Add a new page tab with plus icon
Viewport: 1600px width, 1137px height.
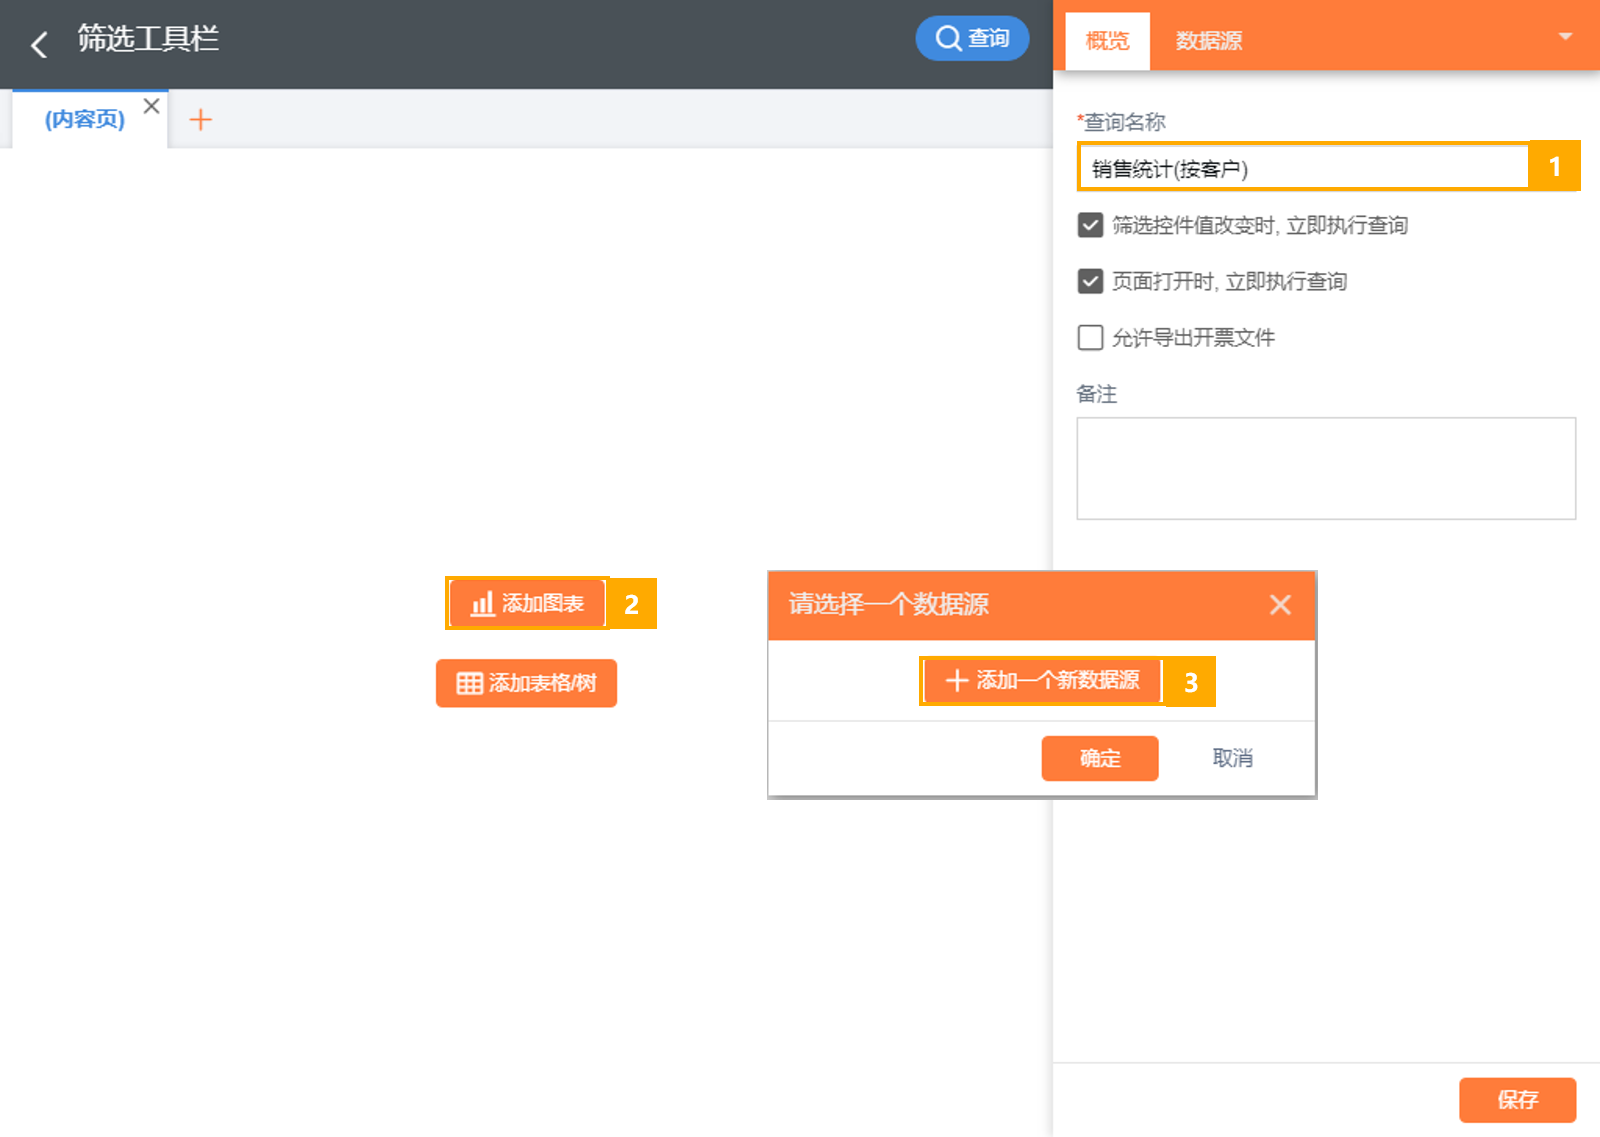pos(200,120)
